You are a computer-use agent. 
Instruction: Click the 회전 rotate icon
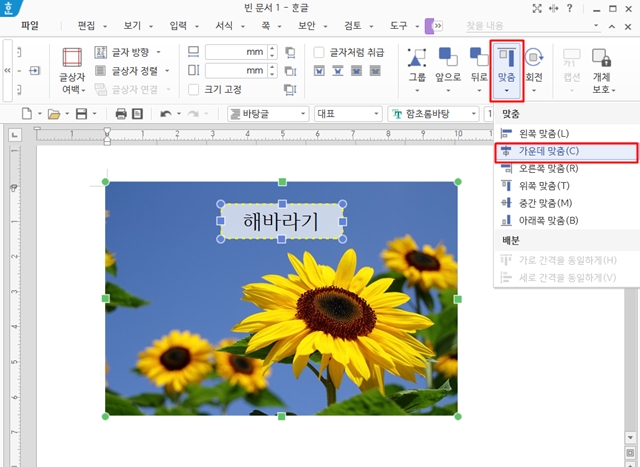tap(534, 57)
